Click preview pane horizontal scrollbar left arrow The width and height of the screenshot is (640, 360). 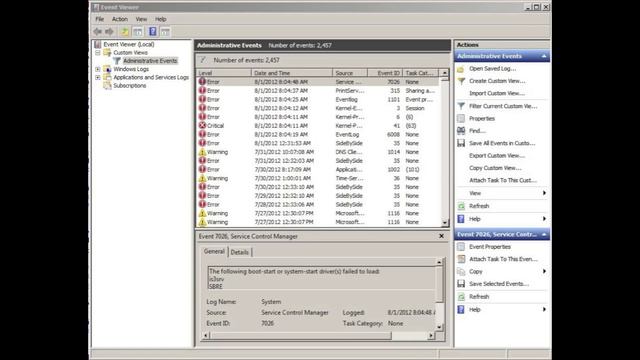[x=206, y=336]
